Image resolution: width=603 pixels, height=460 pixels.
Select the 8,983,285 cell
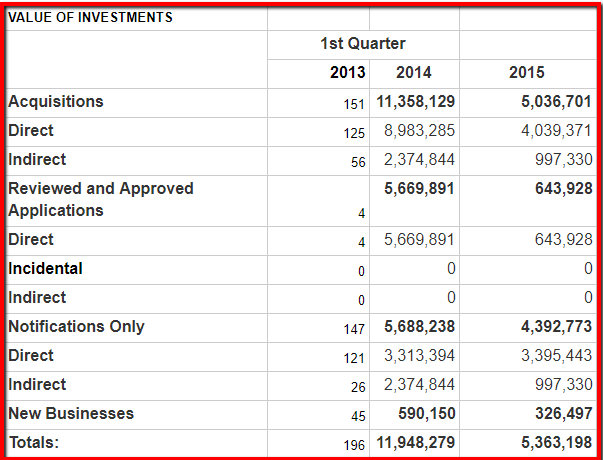pyautogui.click(x=420, y=131)
